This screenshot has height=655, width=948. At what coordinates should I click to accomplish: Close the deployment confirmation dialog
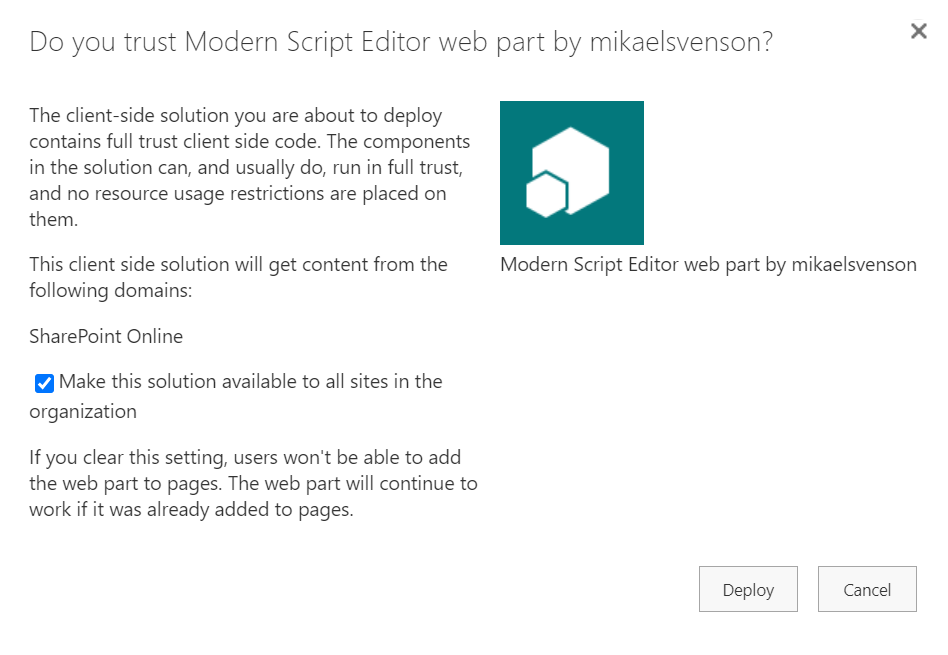(918, 31)
